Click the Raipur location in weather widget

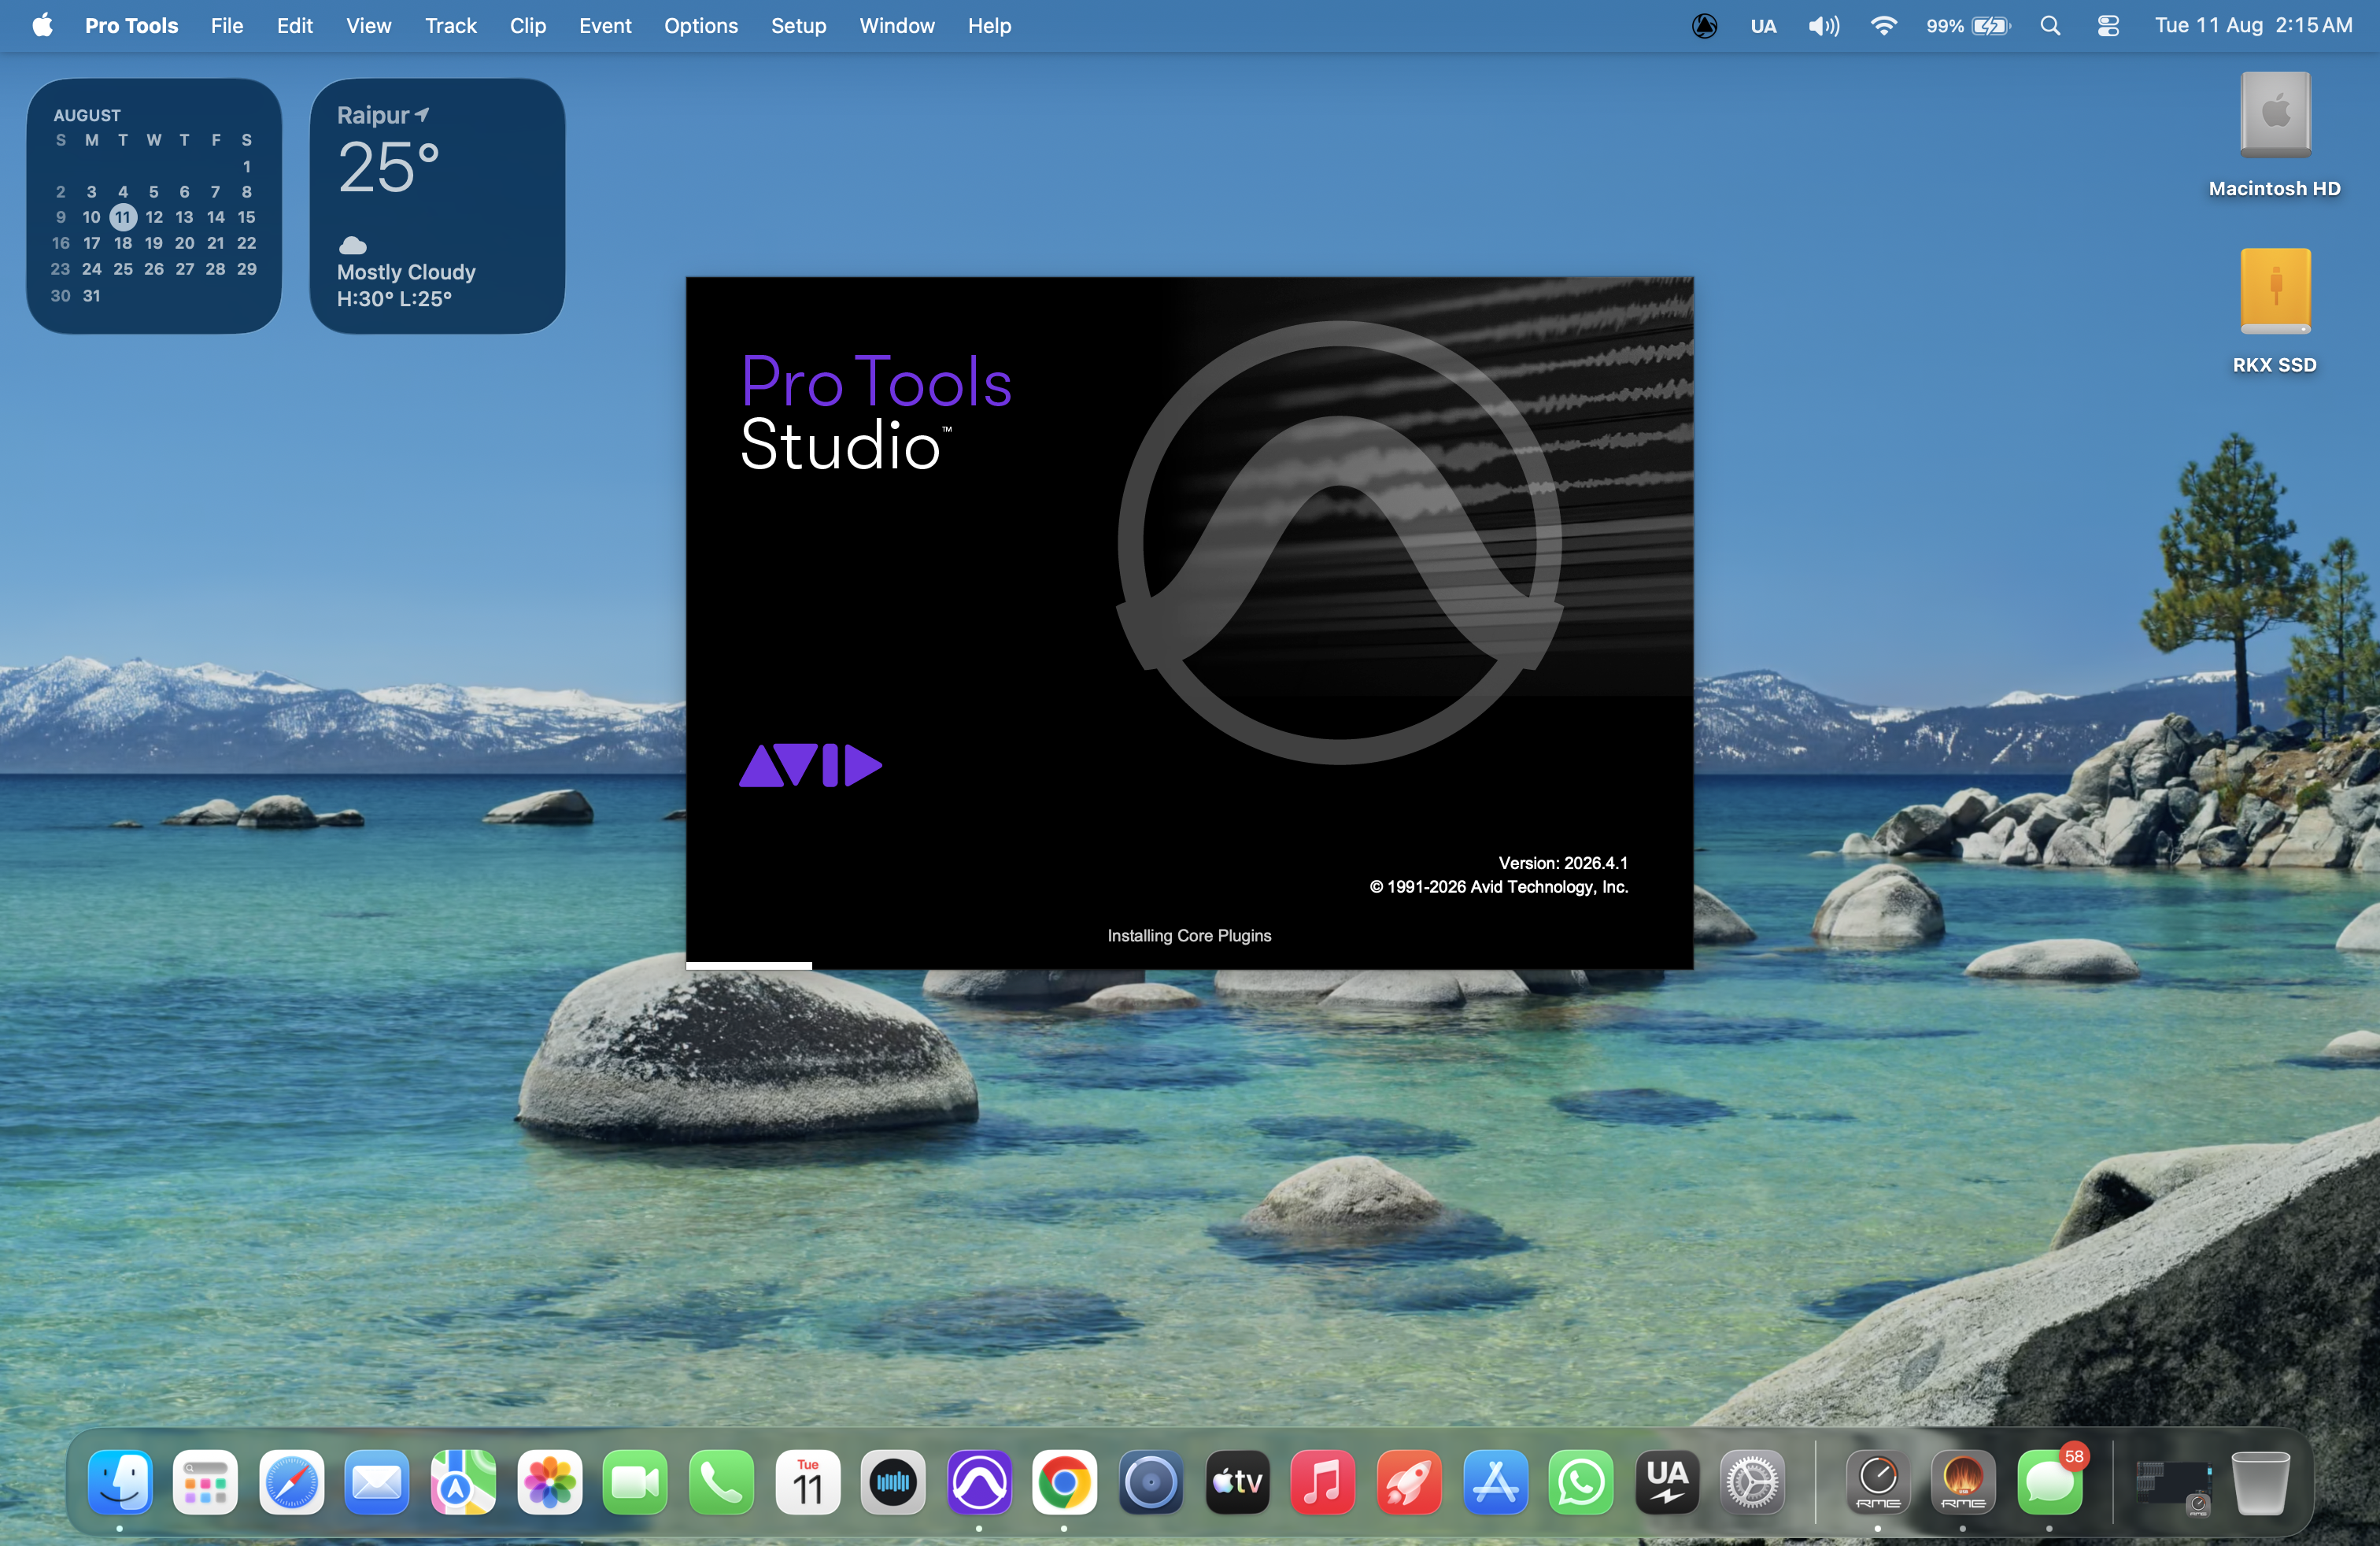tap(383, 115)
